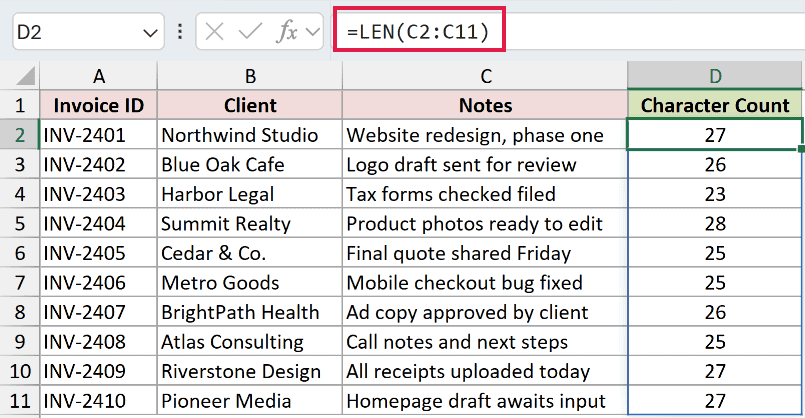Expand the dropdown next to fx
This screenshot has width=805, height=418.
click(312, 32)
